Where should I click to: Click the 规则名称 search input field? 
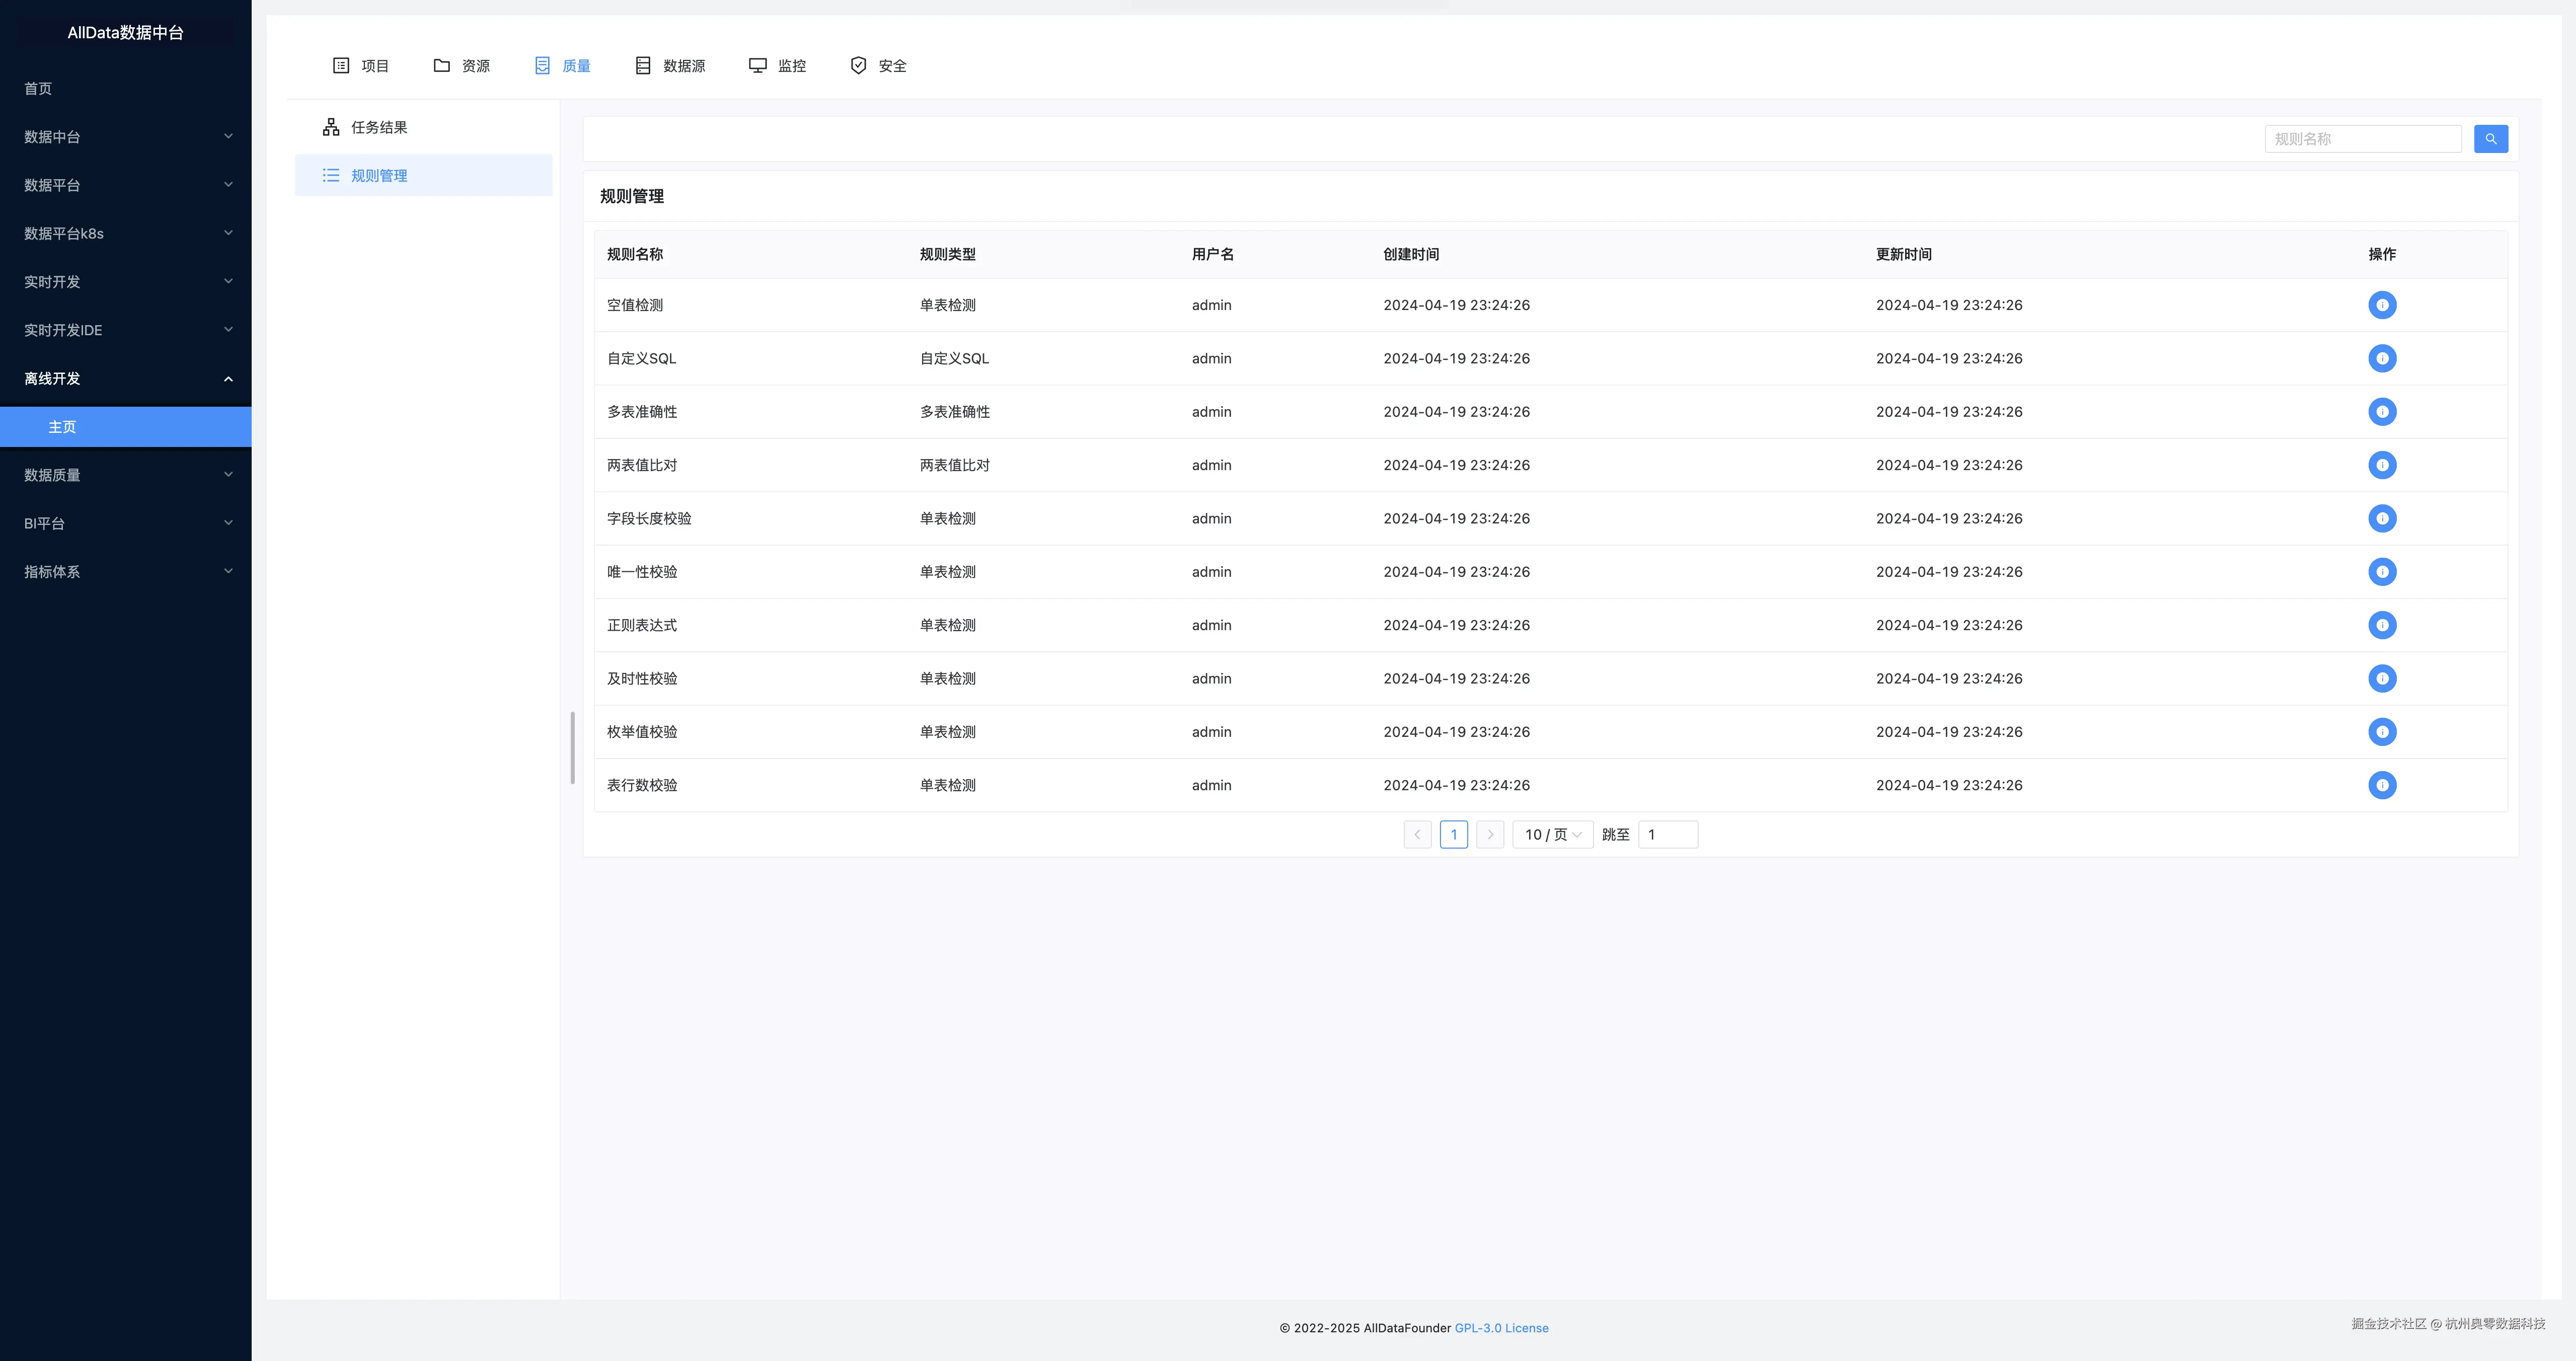(x=2361, y=139)
